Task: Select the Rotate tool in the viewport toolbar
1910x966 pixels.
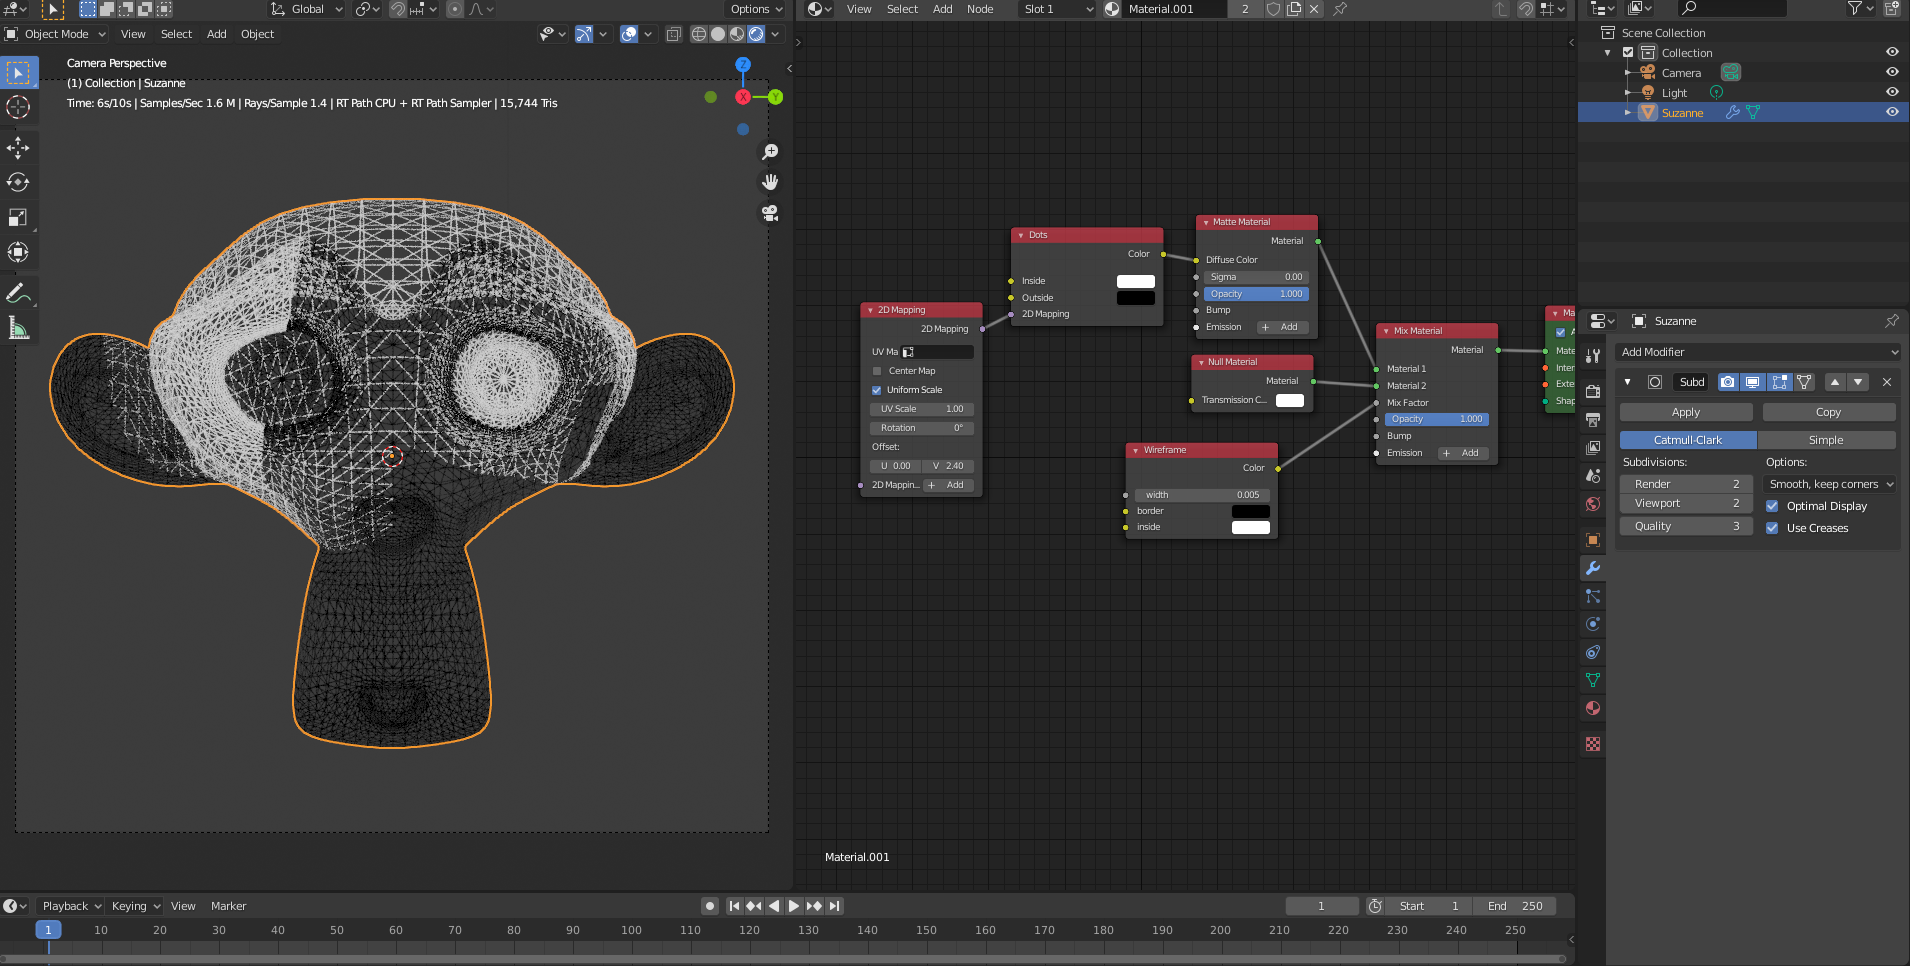Action: tap(18, 182)
